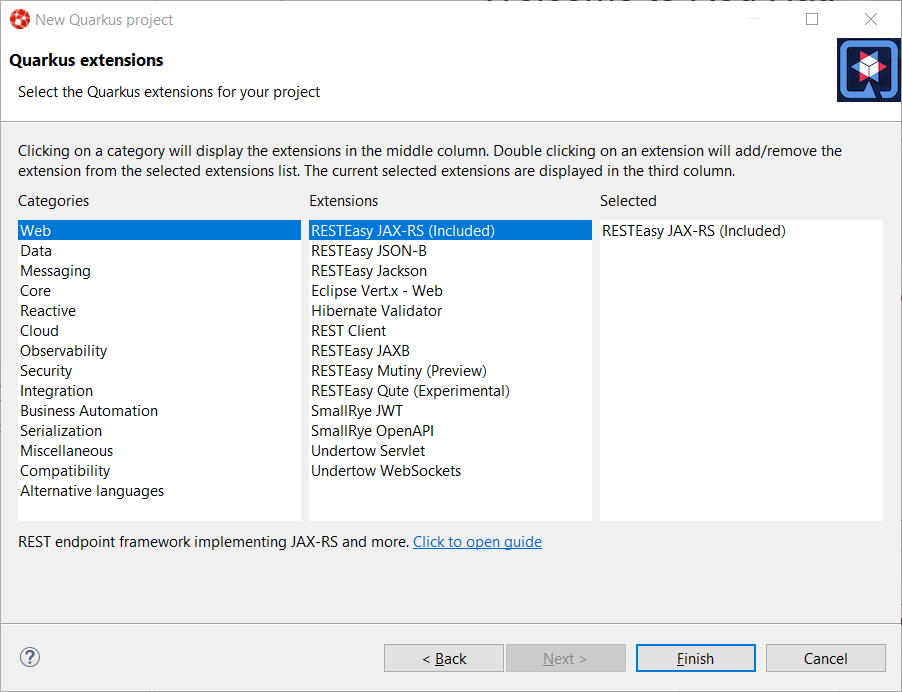902x692 pixels.
Task: Select the SmallRye JWT extension
Action: pyautogui.click(x=450, y=411)
